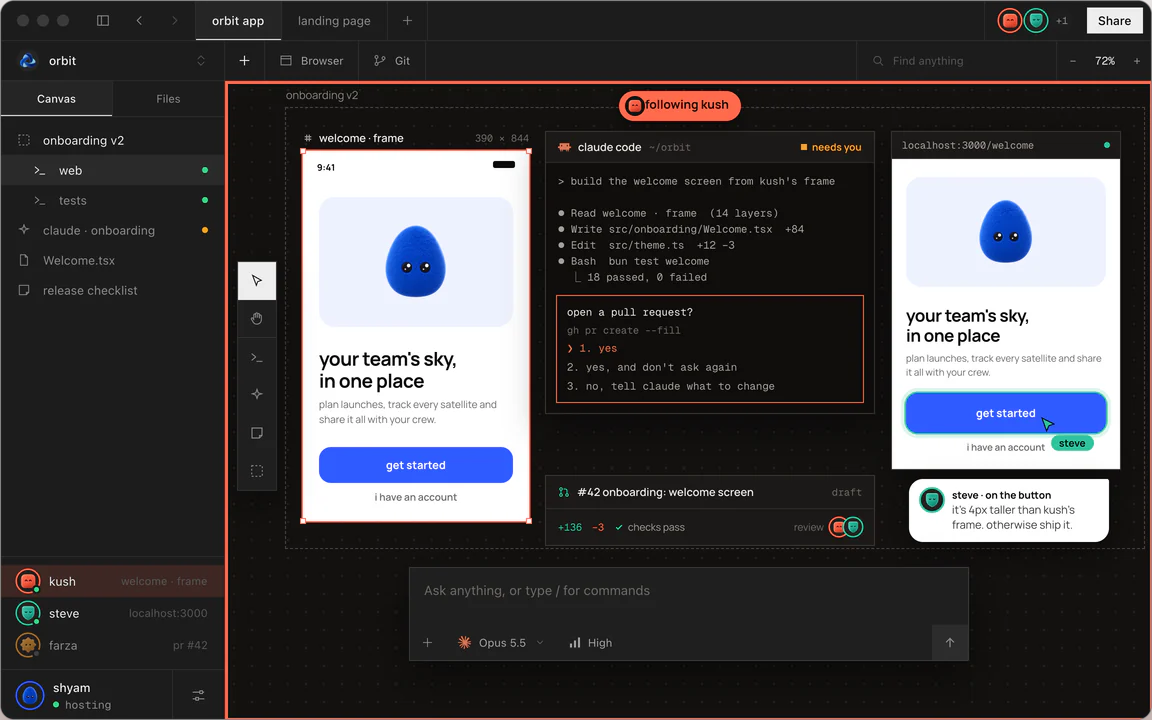
Task: Click the following kush badge
Action: pos(680,105)
